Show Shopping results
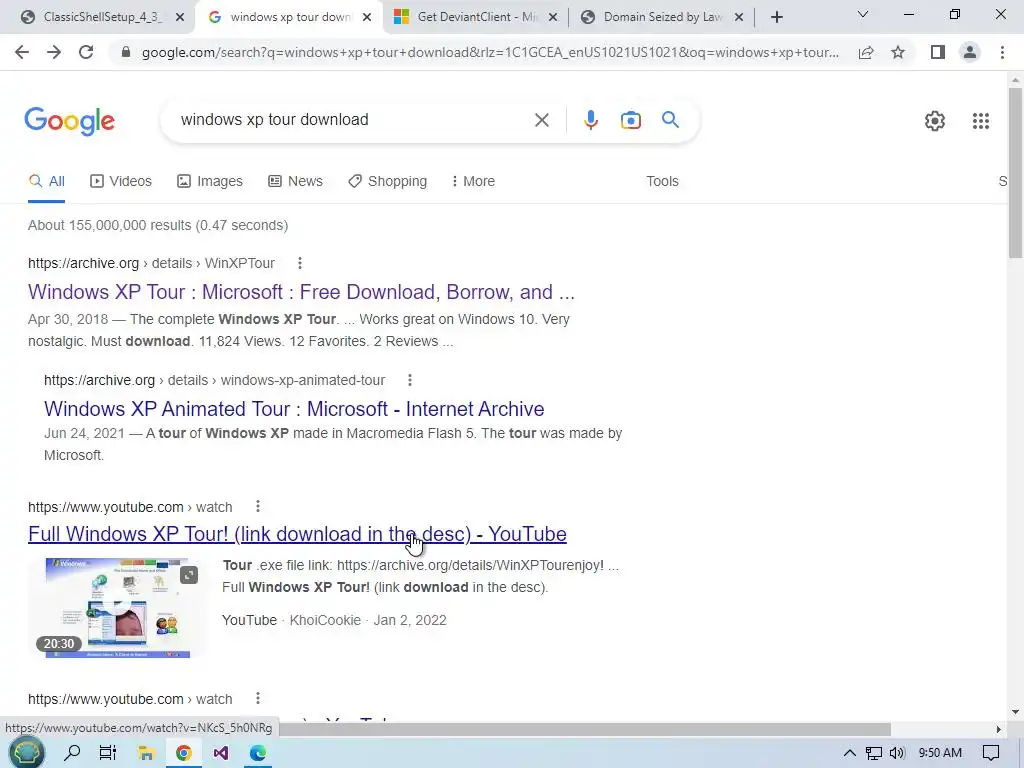 click(387, 181)
